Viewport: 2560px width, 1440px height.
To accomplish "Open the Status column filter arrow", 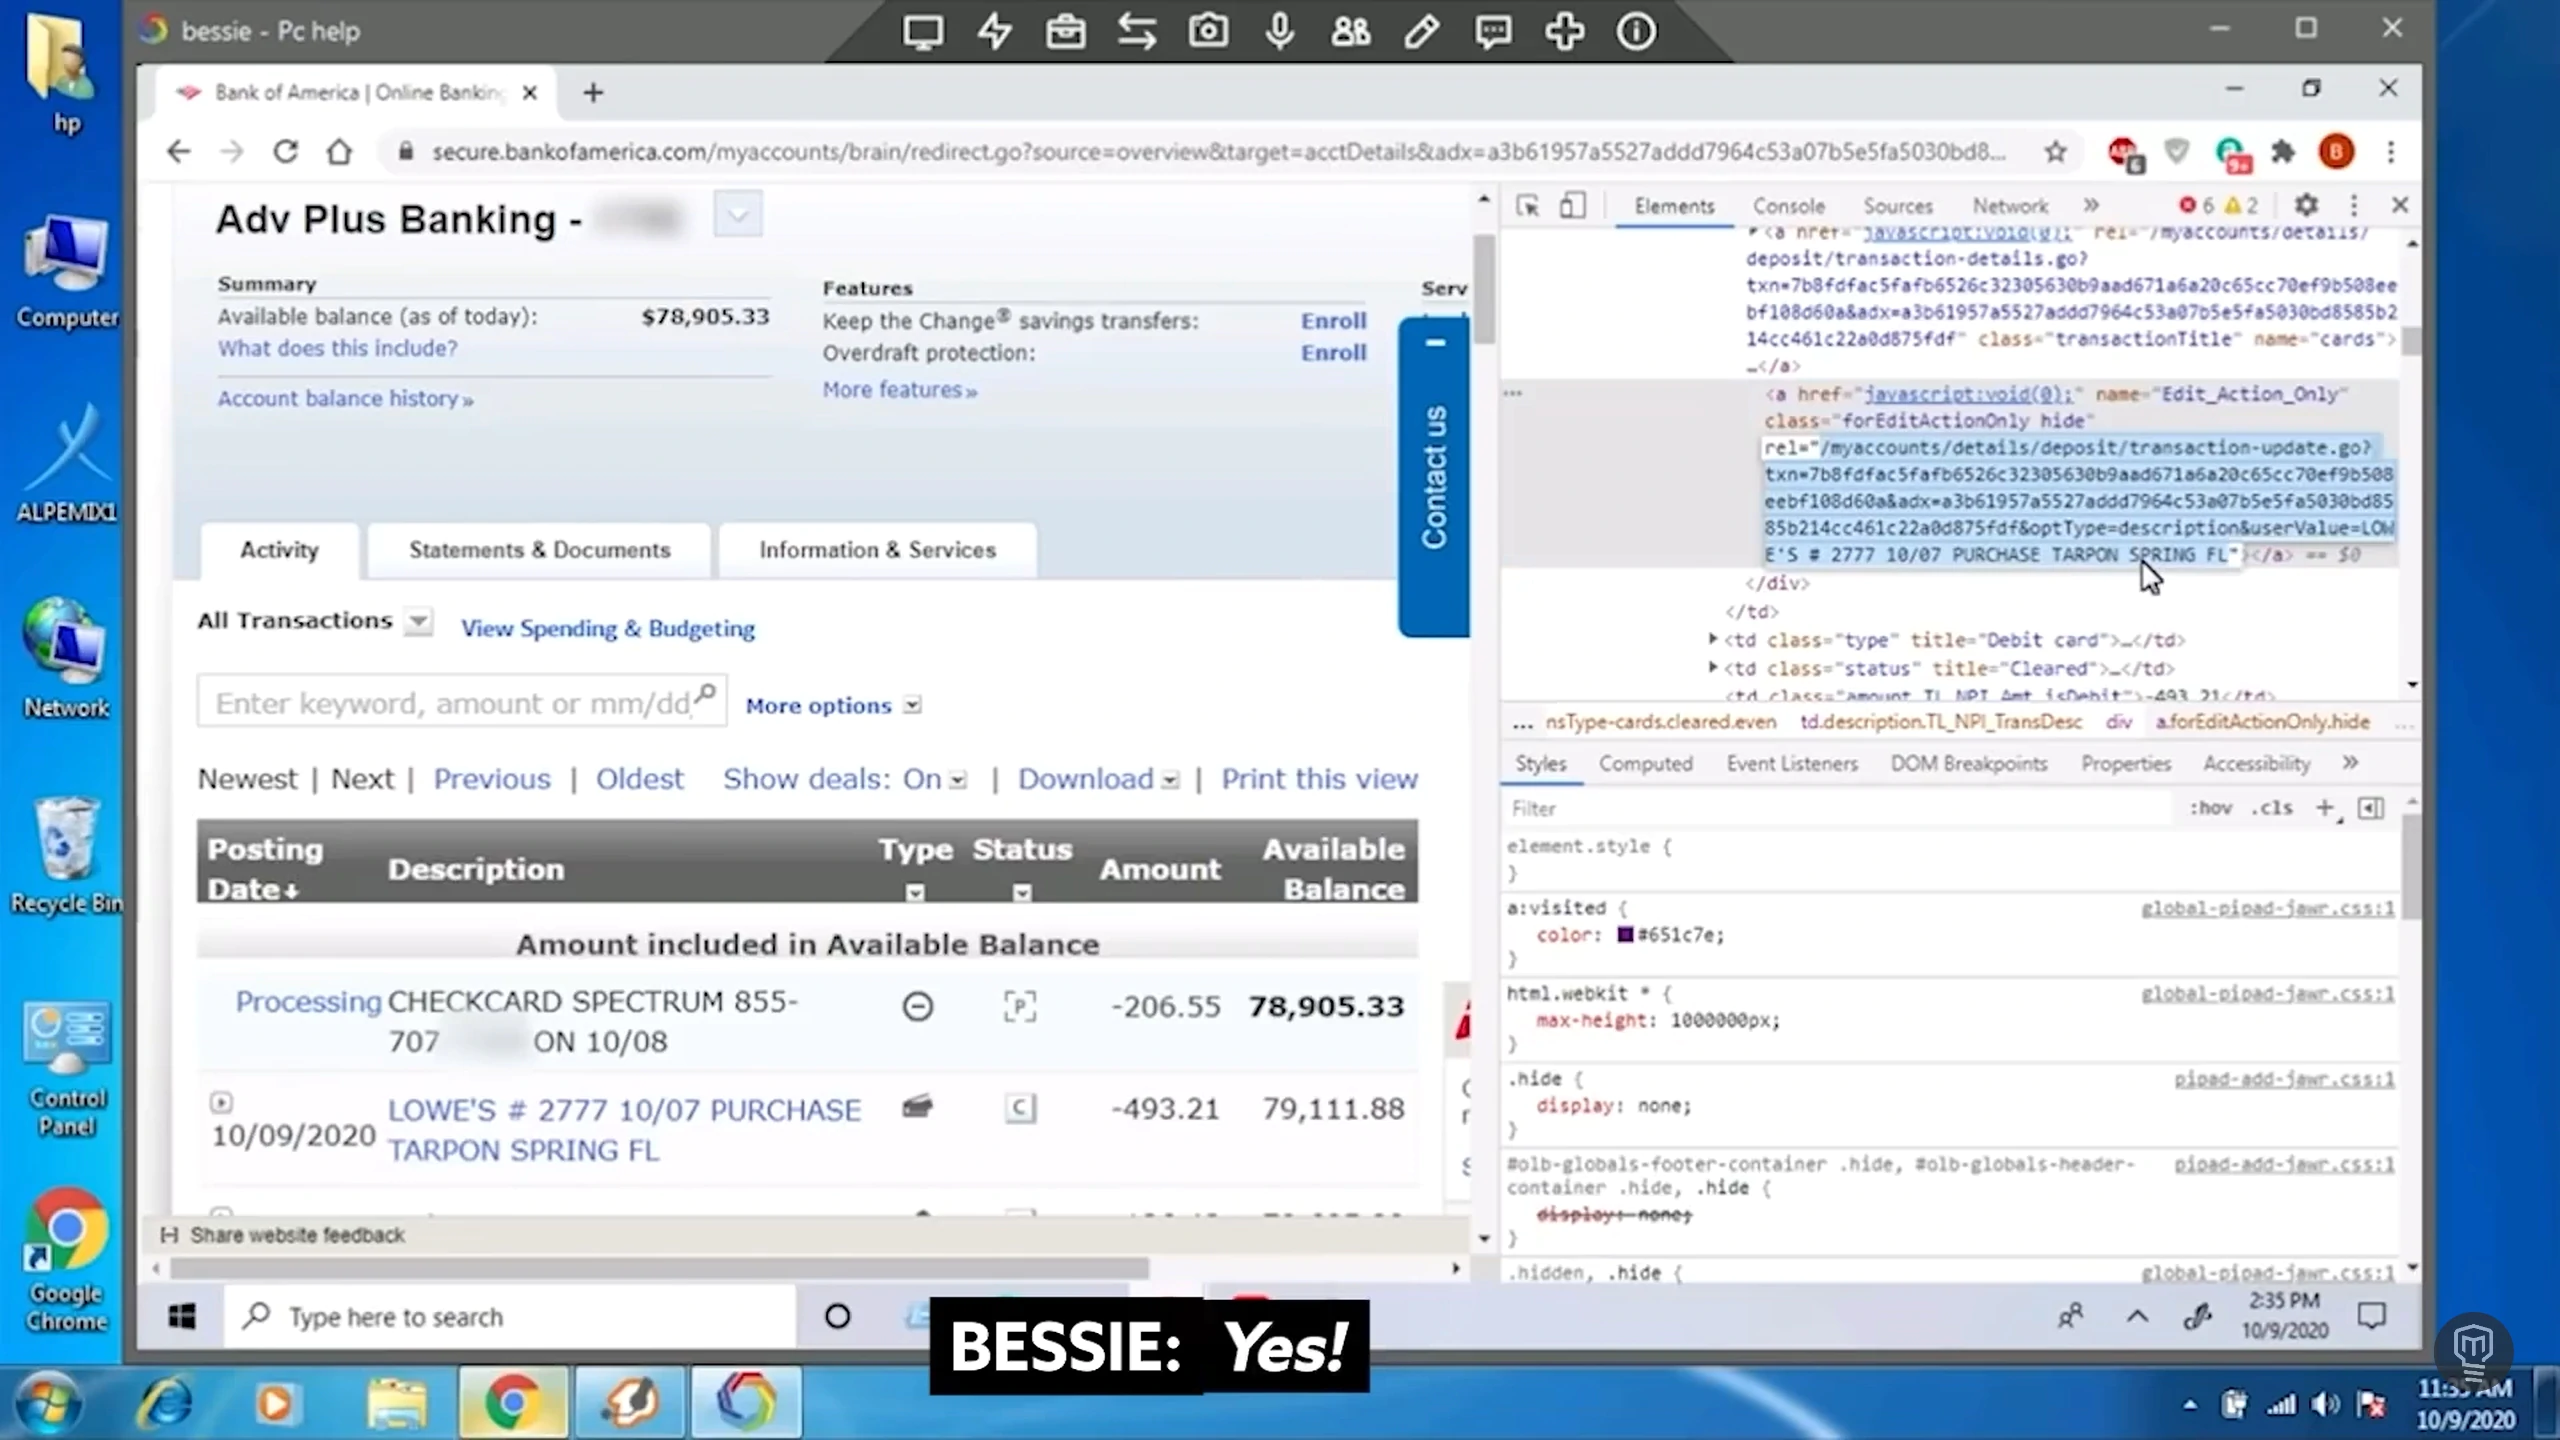I will (x=1021, y=892).
